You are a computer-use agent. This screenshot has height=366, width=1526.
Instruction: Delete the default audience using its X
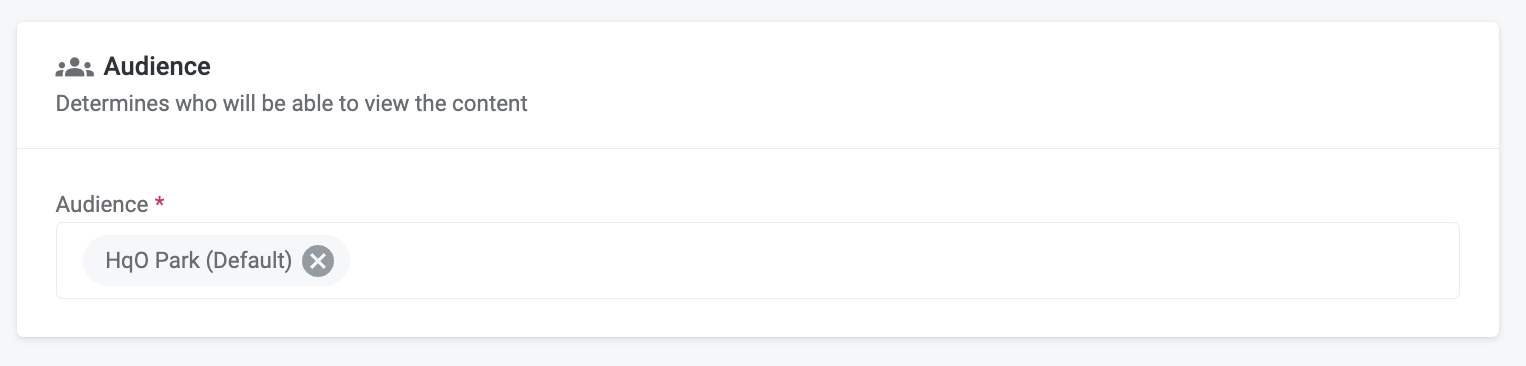318,261
